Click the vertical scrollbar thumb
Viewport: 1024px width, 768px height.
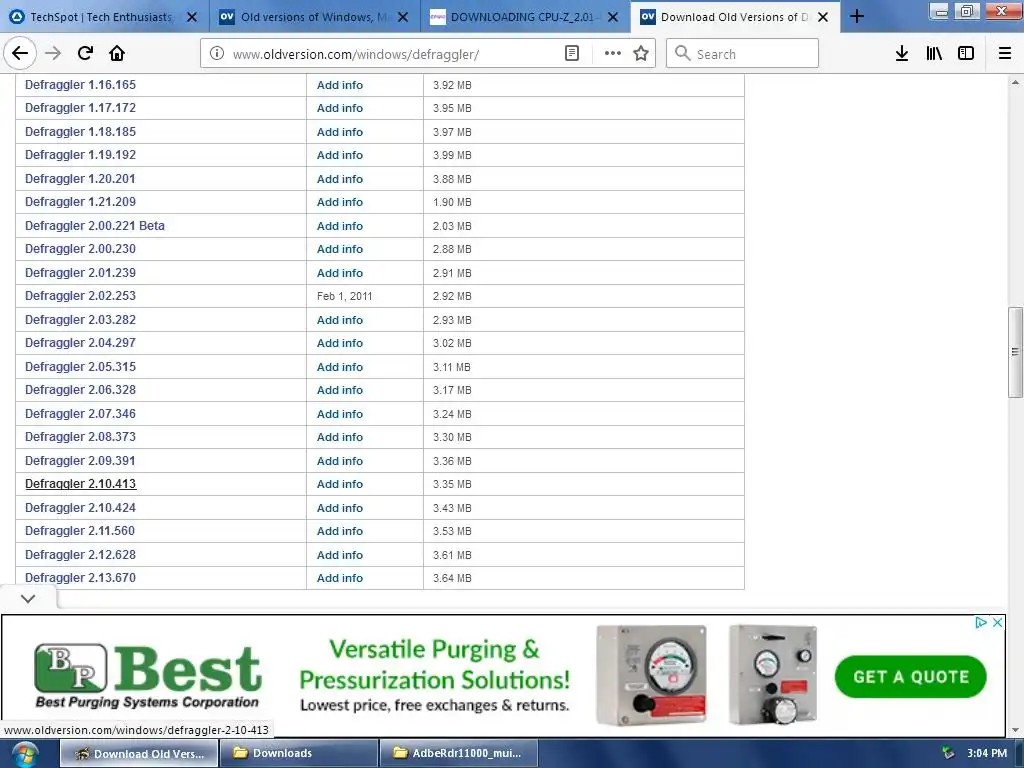[1015, 352]
